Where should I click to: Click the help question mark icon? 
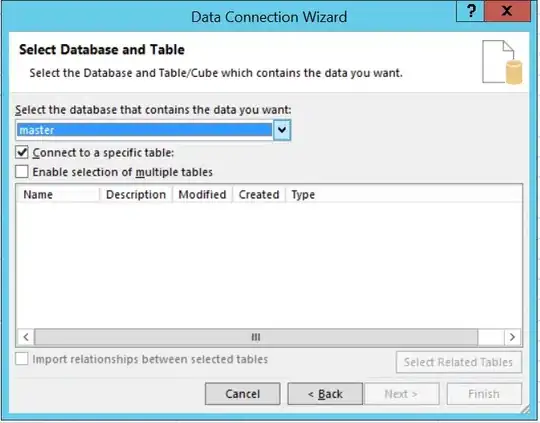pos(470,11)
